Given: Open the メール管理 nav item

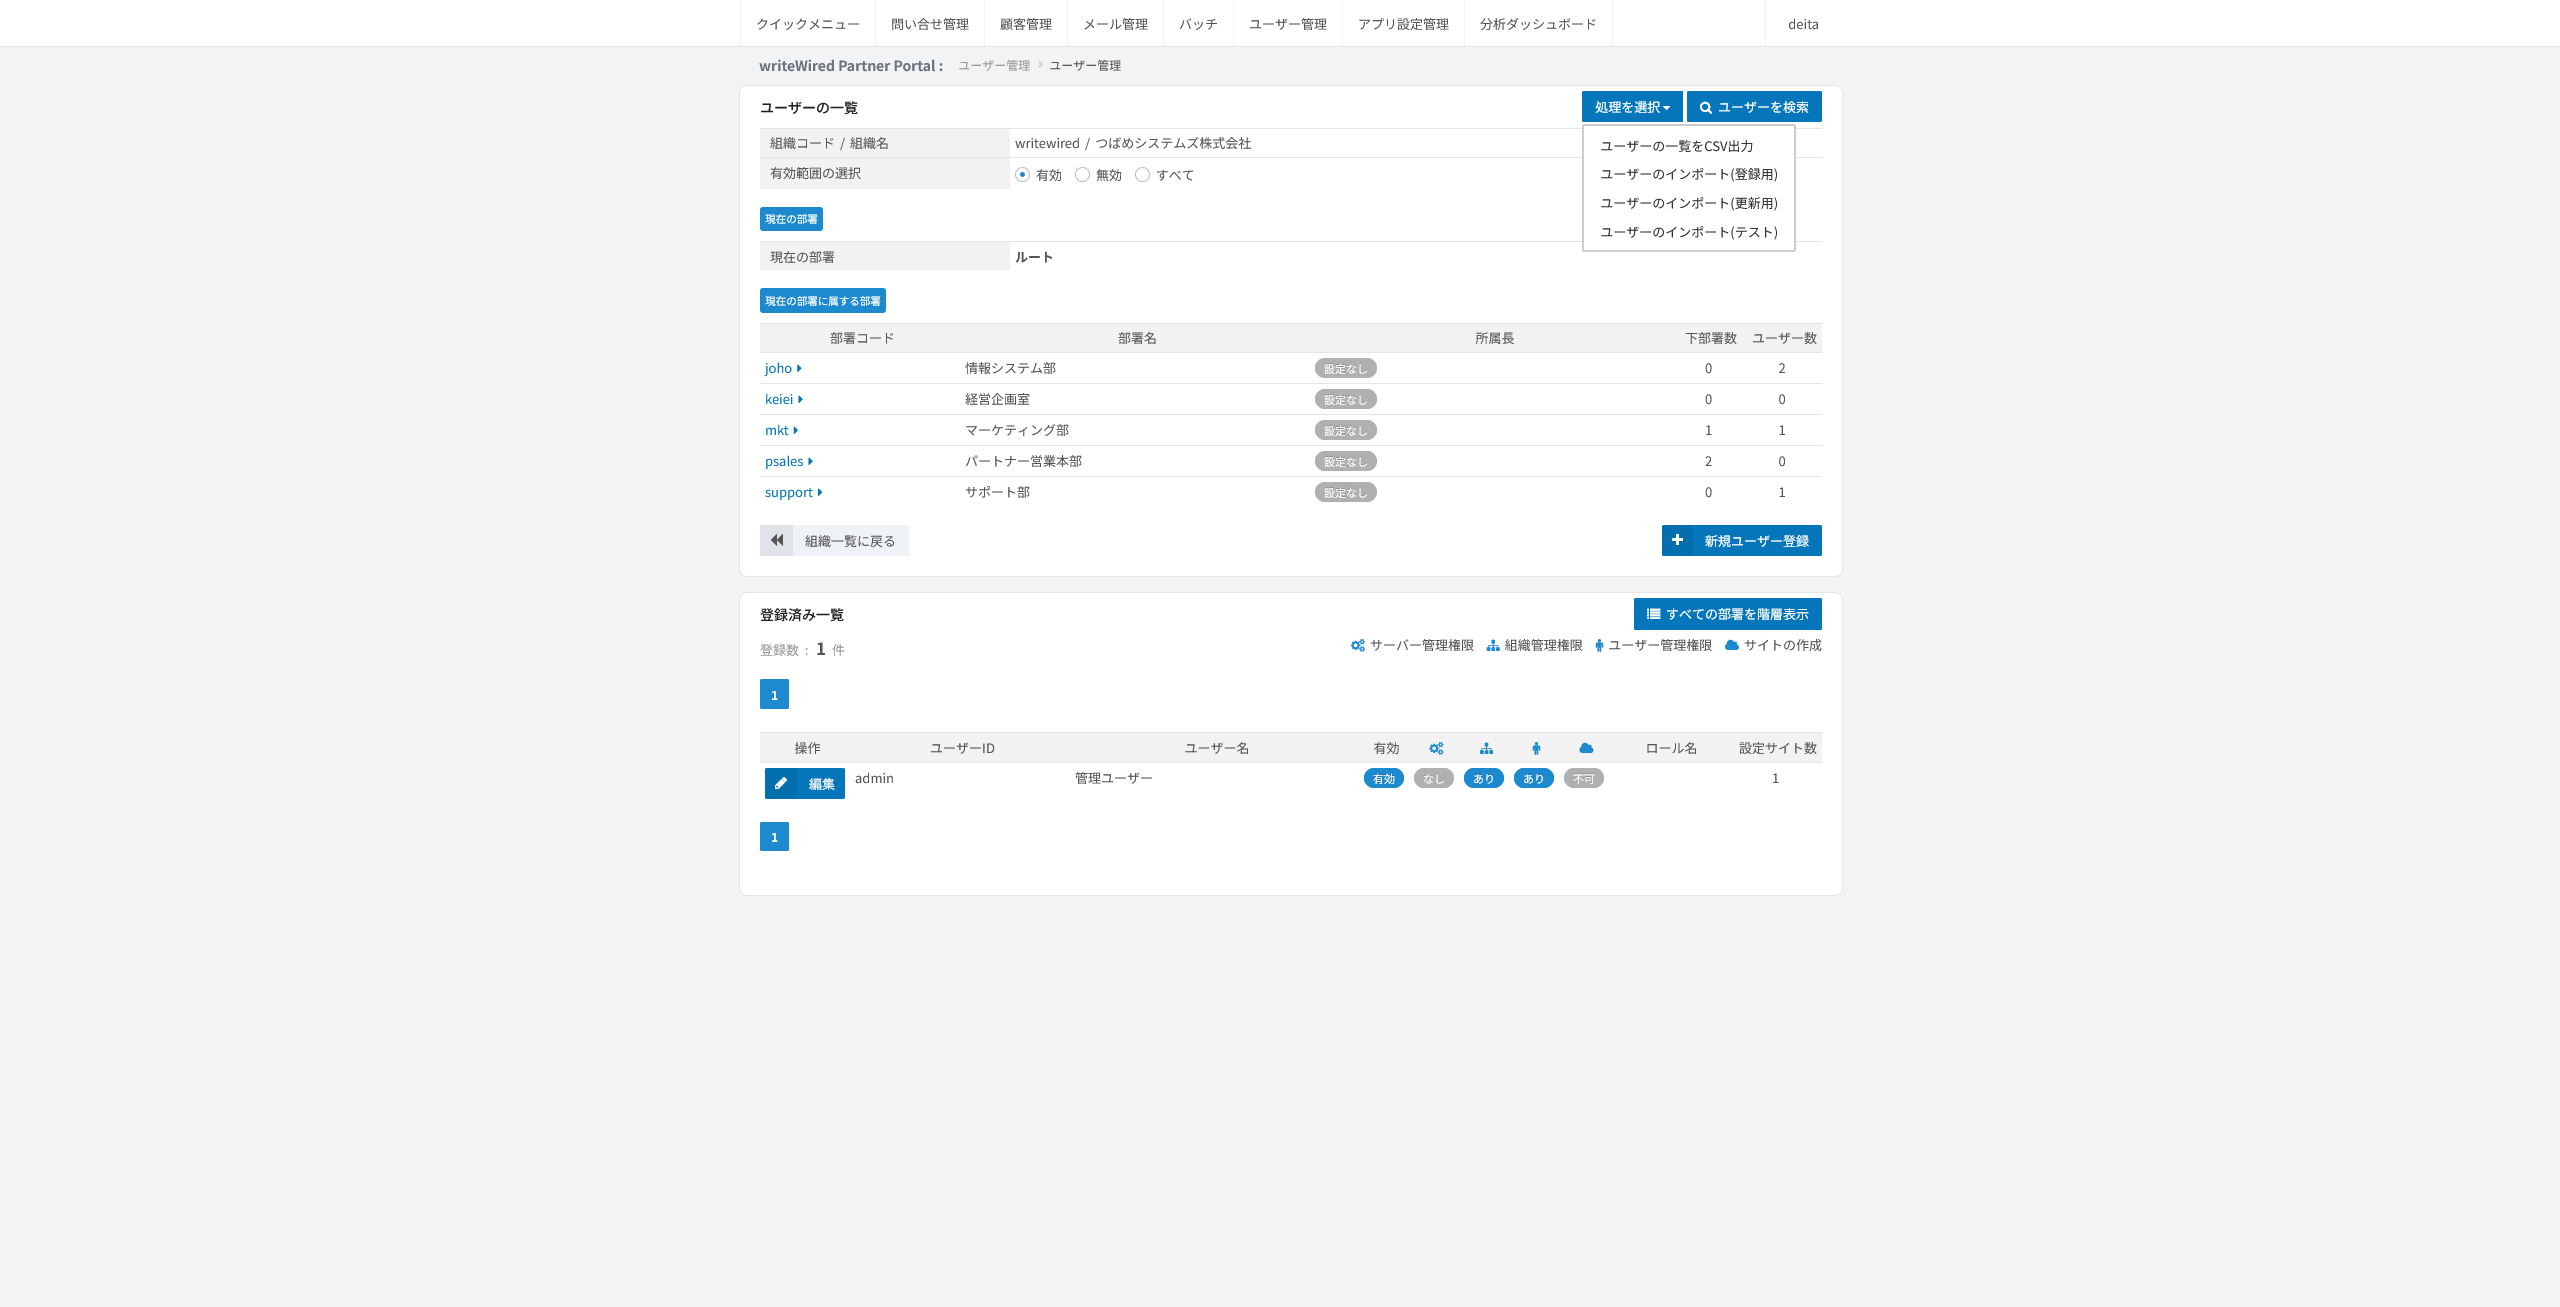Looking at the screenshot, I should [x=1116, y=24].
